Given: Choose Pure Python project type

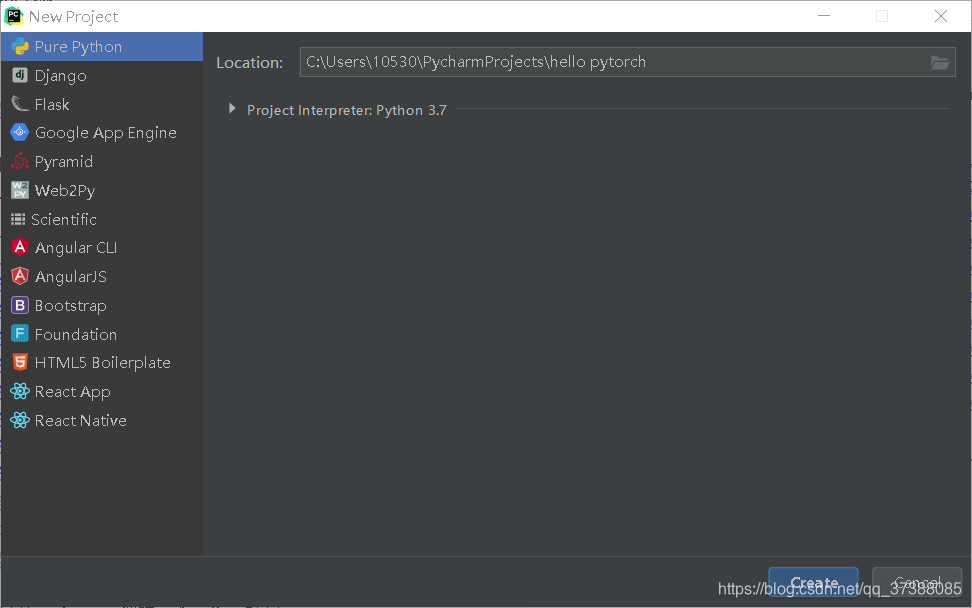Looking at the screenshot, I should click(102, 46).
